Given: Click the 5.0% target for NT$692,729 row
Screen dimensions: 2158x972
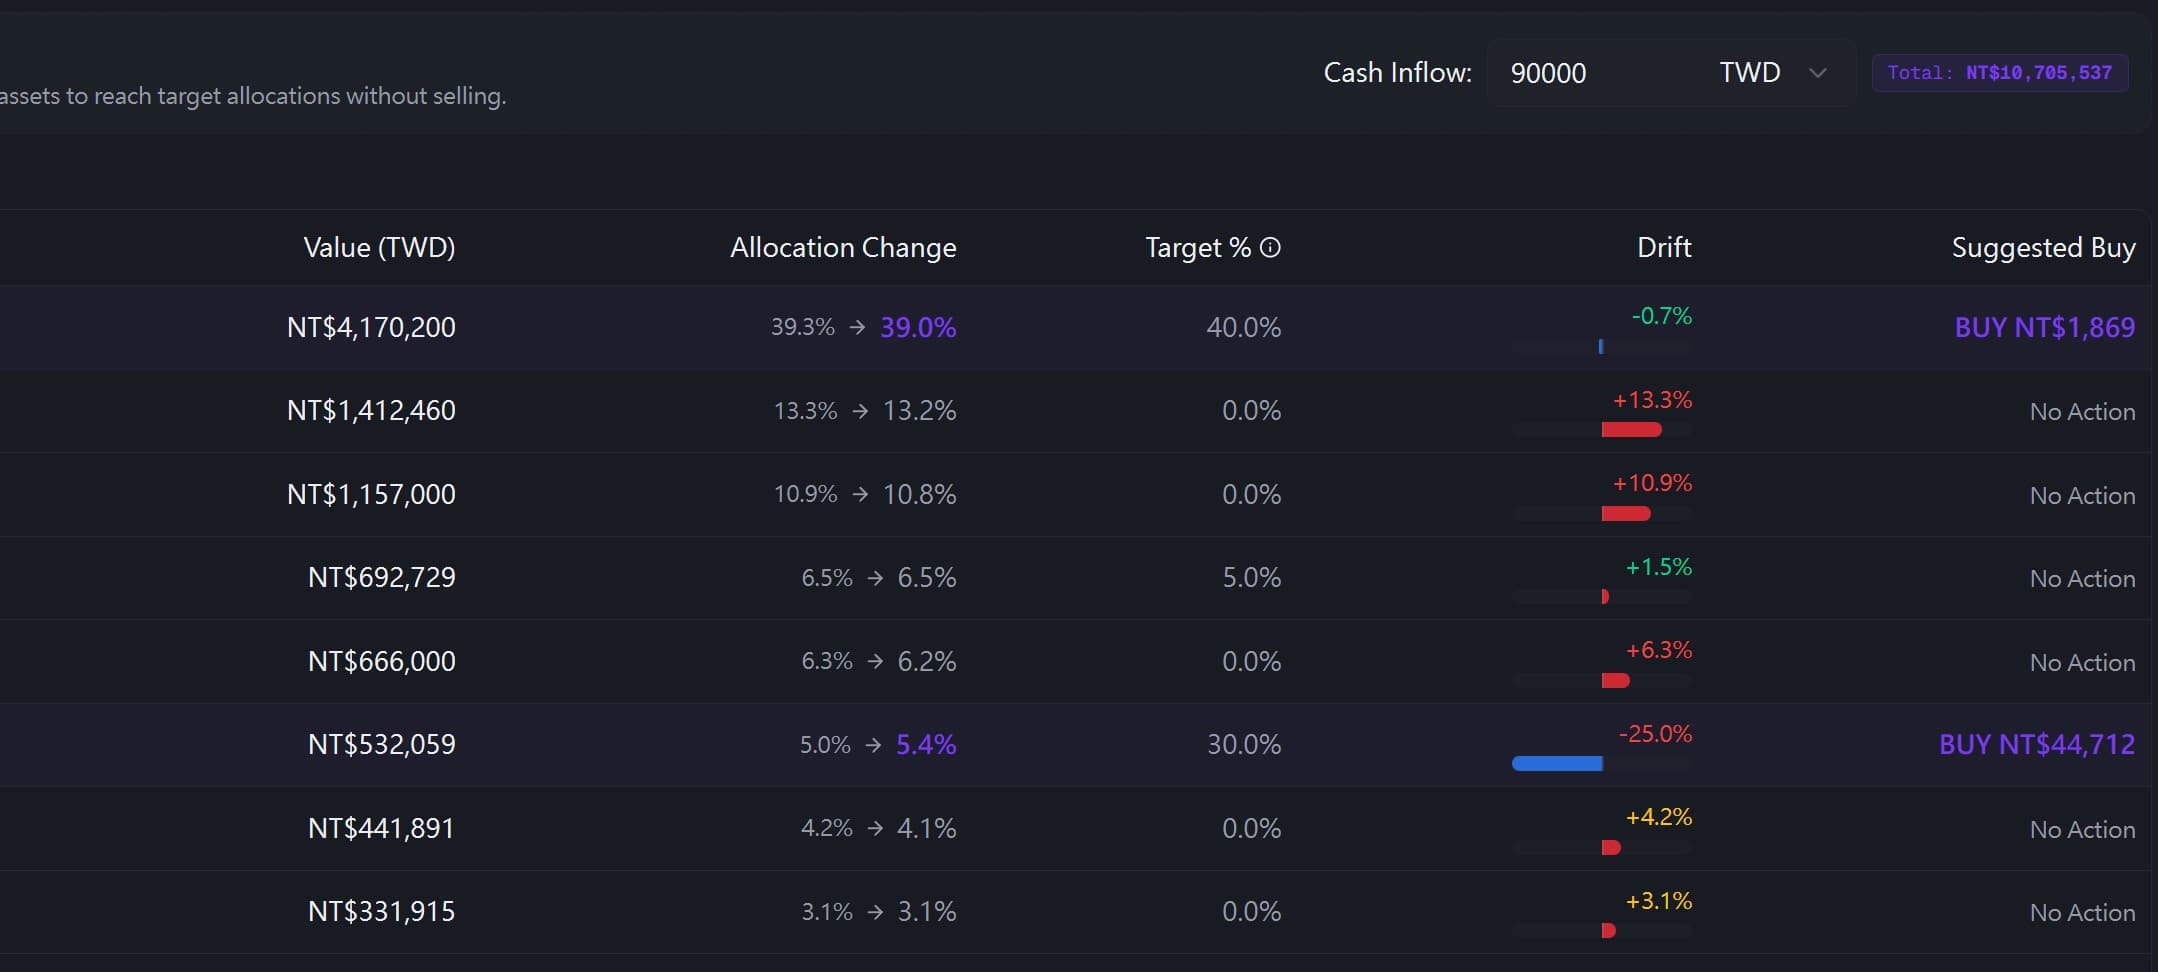Looking at the screenshot, I should click(1251, 577).
